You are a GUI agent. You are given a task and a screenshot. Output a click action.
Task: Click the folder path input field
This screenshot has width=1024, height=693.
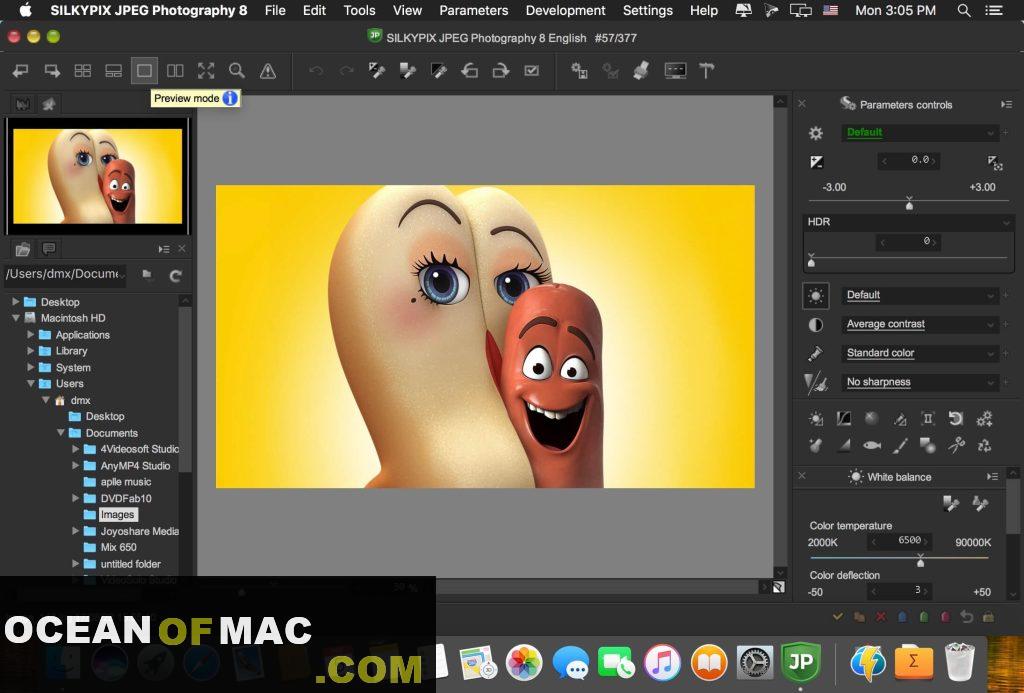coord(65,274)
